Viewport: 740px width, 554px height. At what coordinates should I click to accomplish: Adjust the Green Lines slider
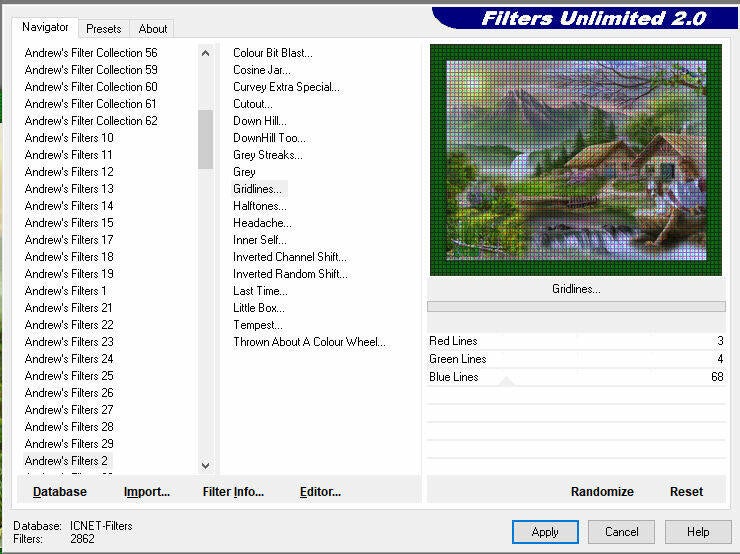(576, 359)
